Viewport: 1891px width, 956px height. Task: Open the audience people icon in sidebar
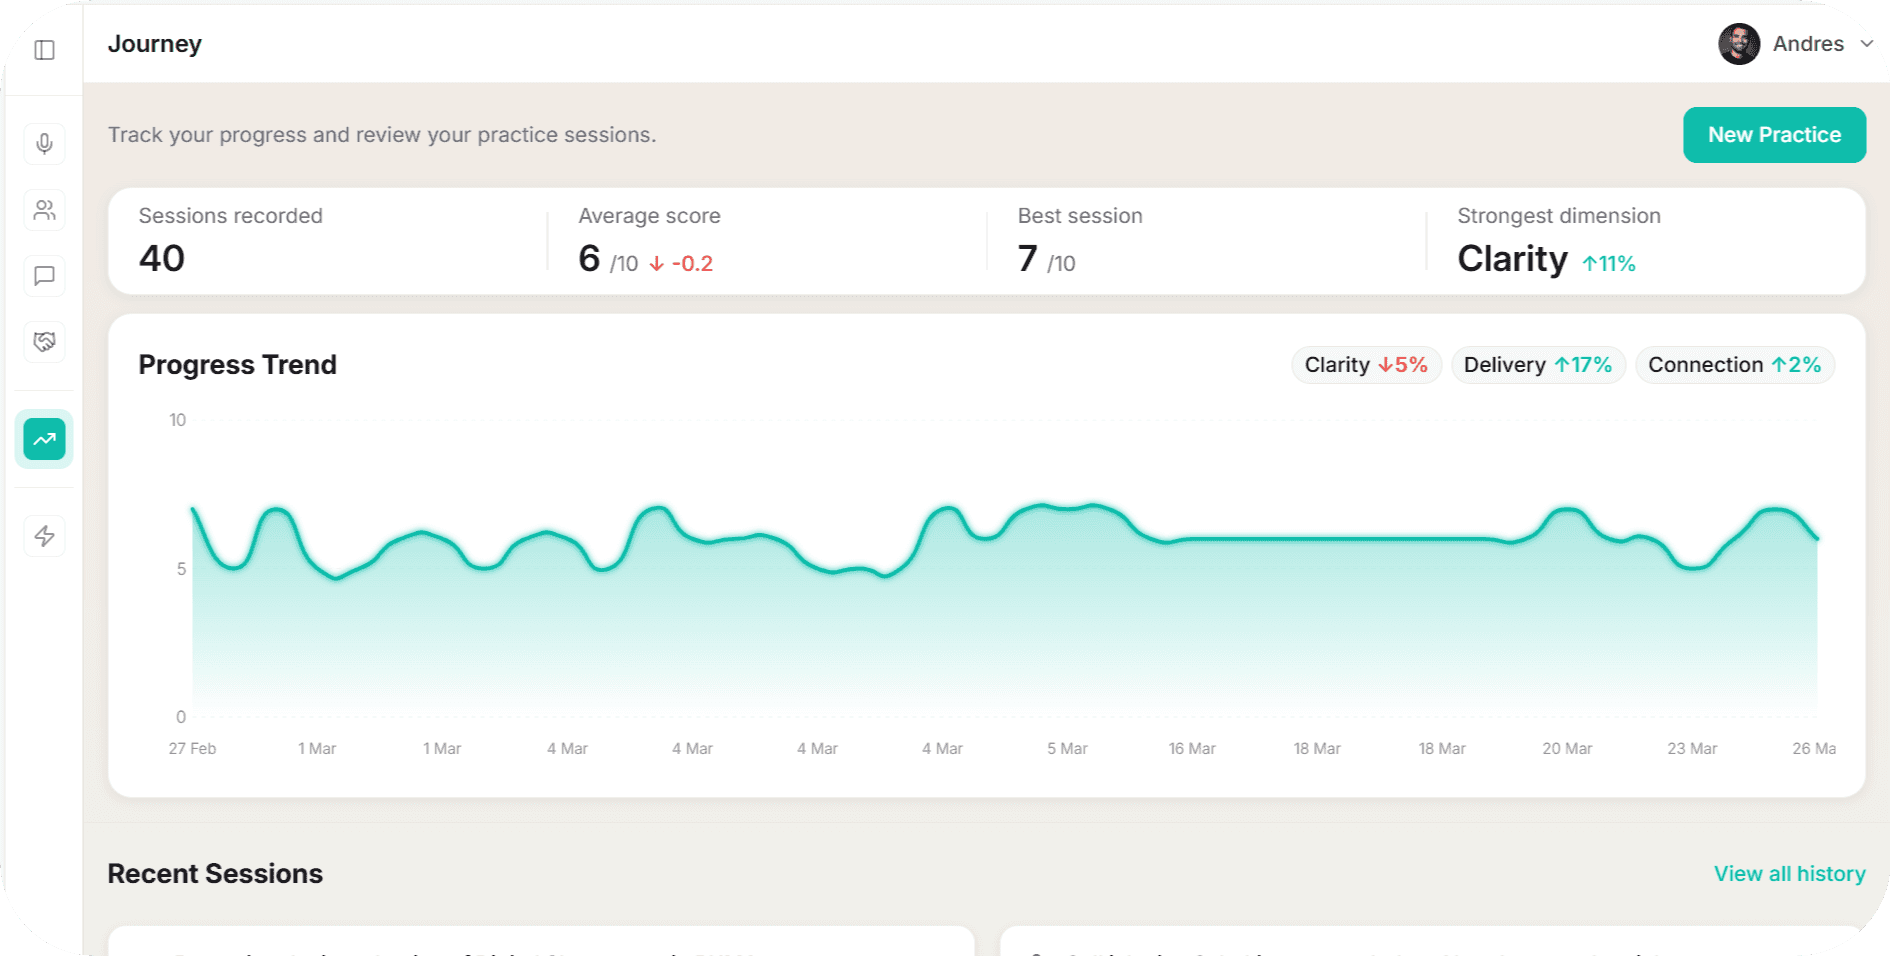tap(43, 210)
